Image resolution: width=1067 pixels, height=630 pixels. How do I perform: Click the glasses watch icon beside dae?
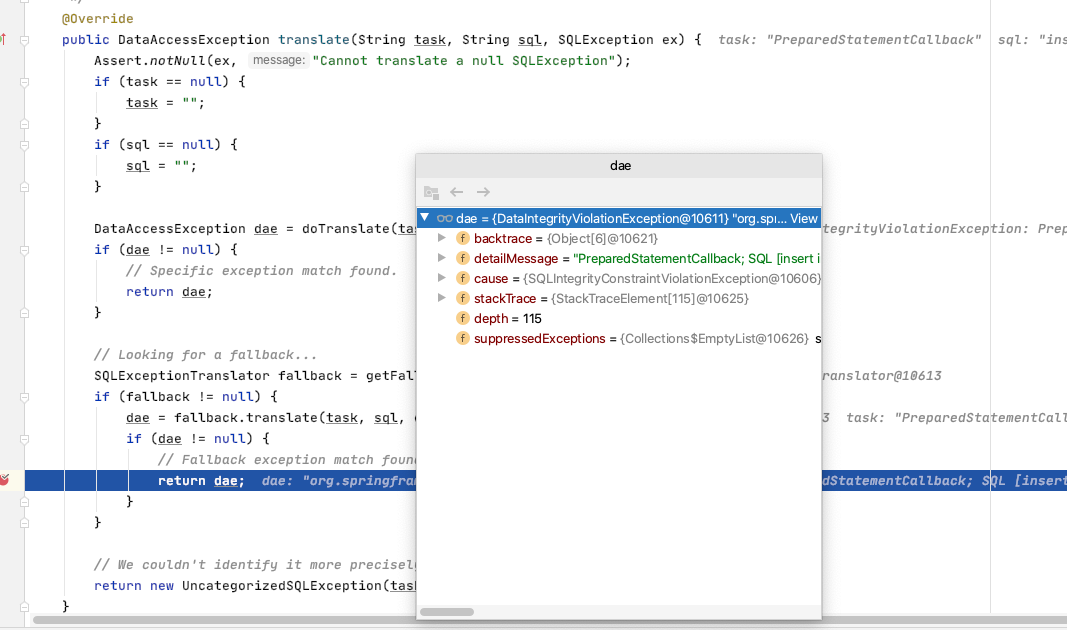(x=444, y=218)
